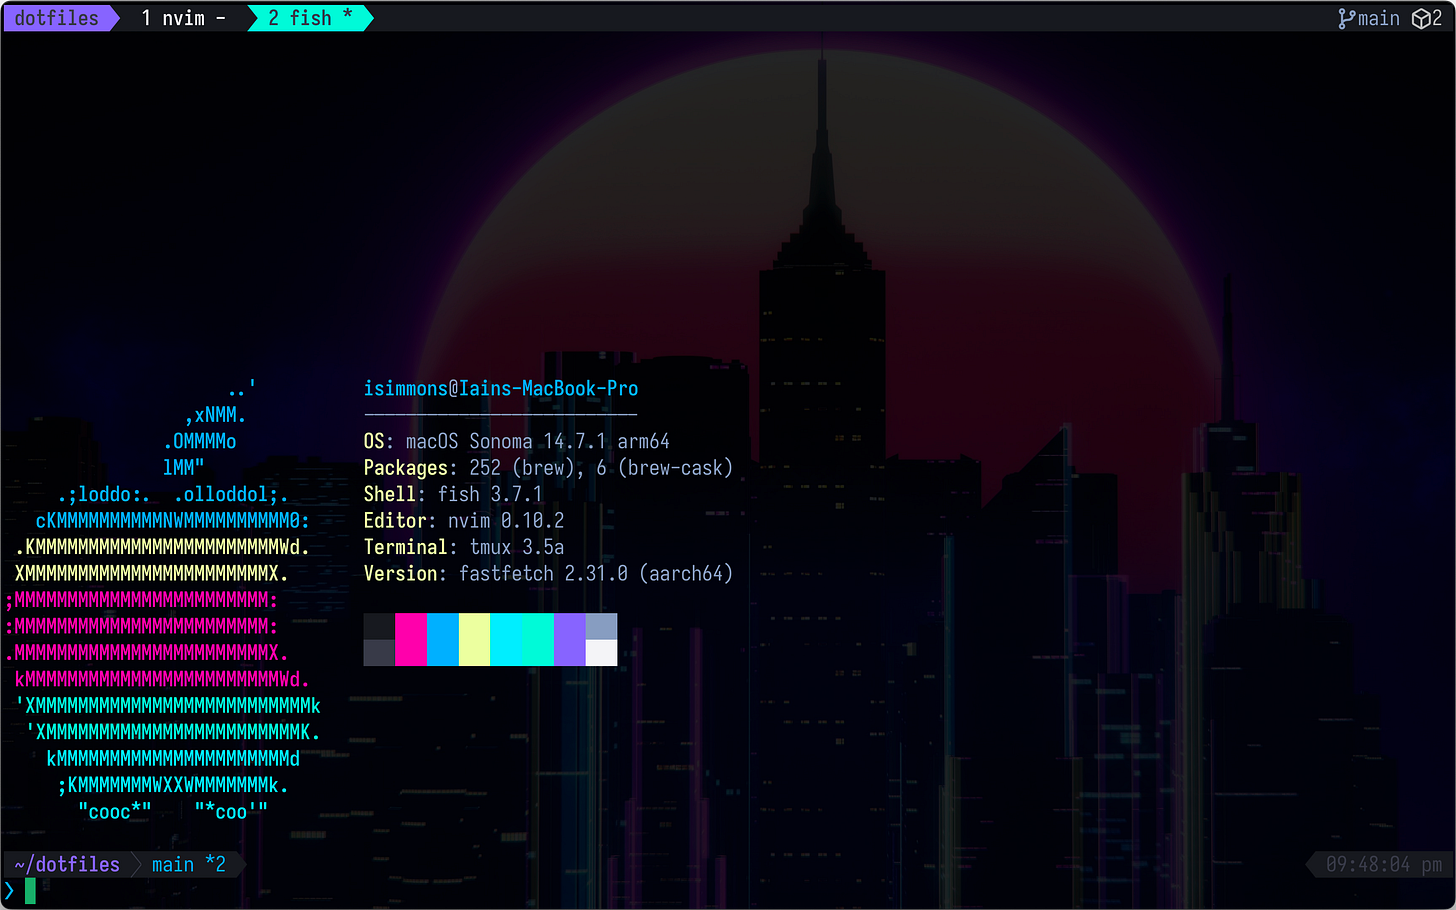This screenshot has height=910, width=1456.
Task: Click the 'Shell: fish 3.7.1' line
Action: pos(453,494)
